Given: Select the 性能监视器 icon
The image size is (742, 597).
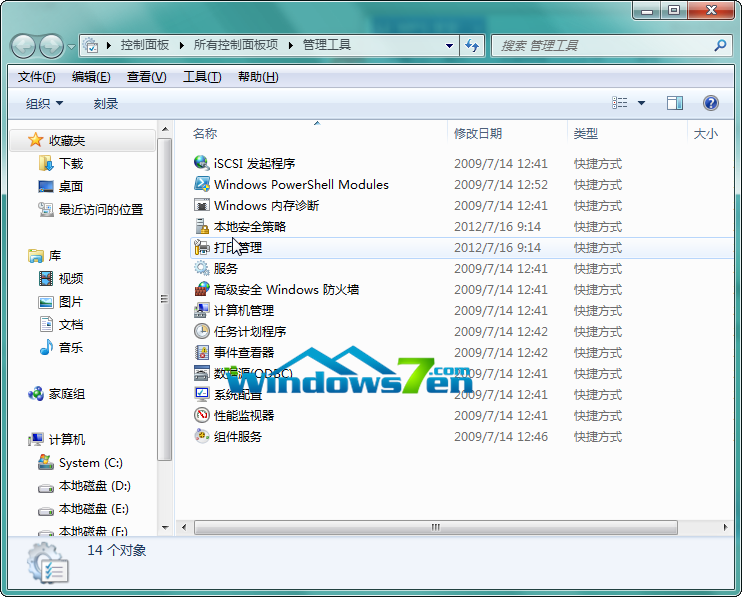Looking at the screenshot, I should click(x=201, y=415).
